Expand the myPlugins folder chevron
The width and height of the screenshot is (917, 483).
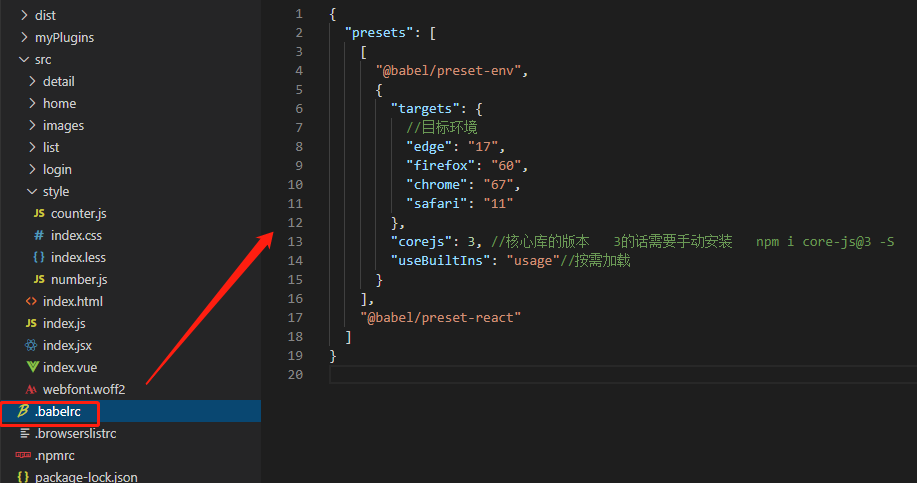tap(24, 37)
